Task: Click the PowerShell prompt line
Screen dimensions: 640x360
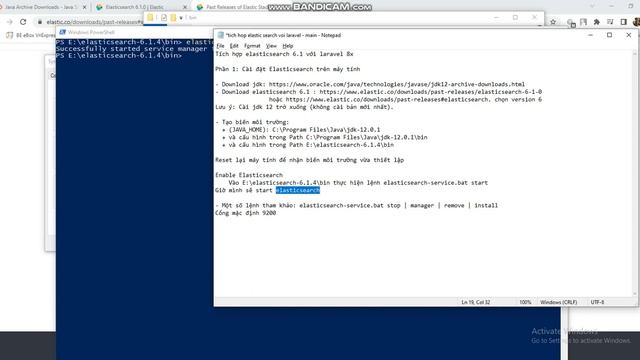Action: [x=119, y=56]
